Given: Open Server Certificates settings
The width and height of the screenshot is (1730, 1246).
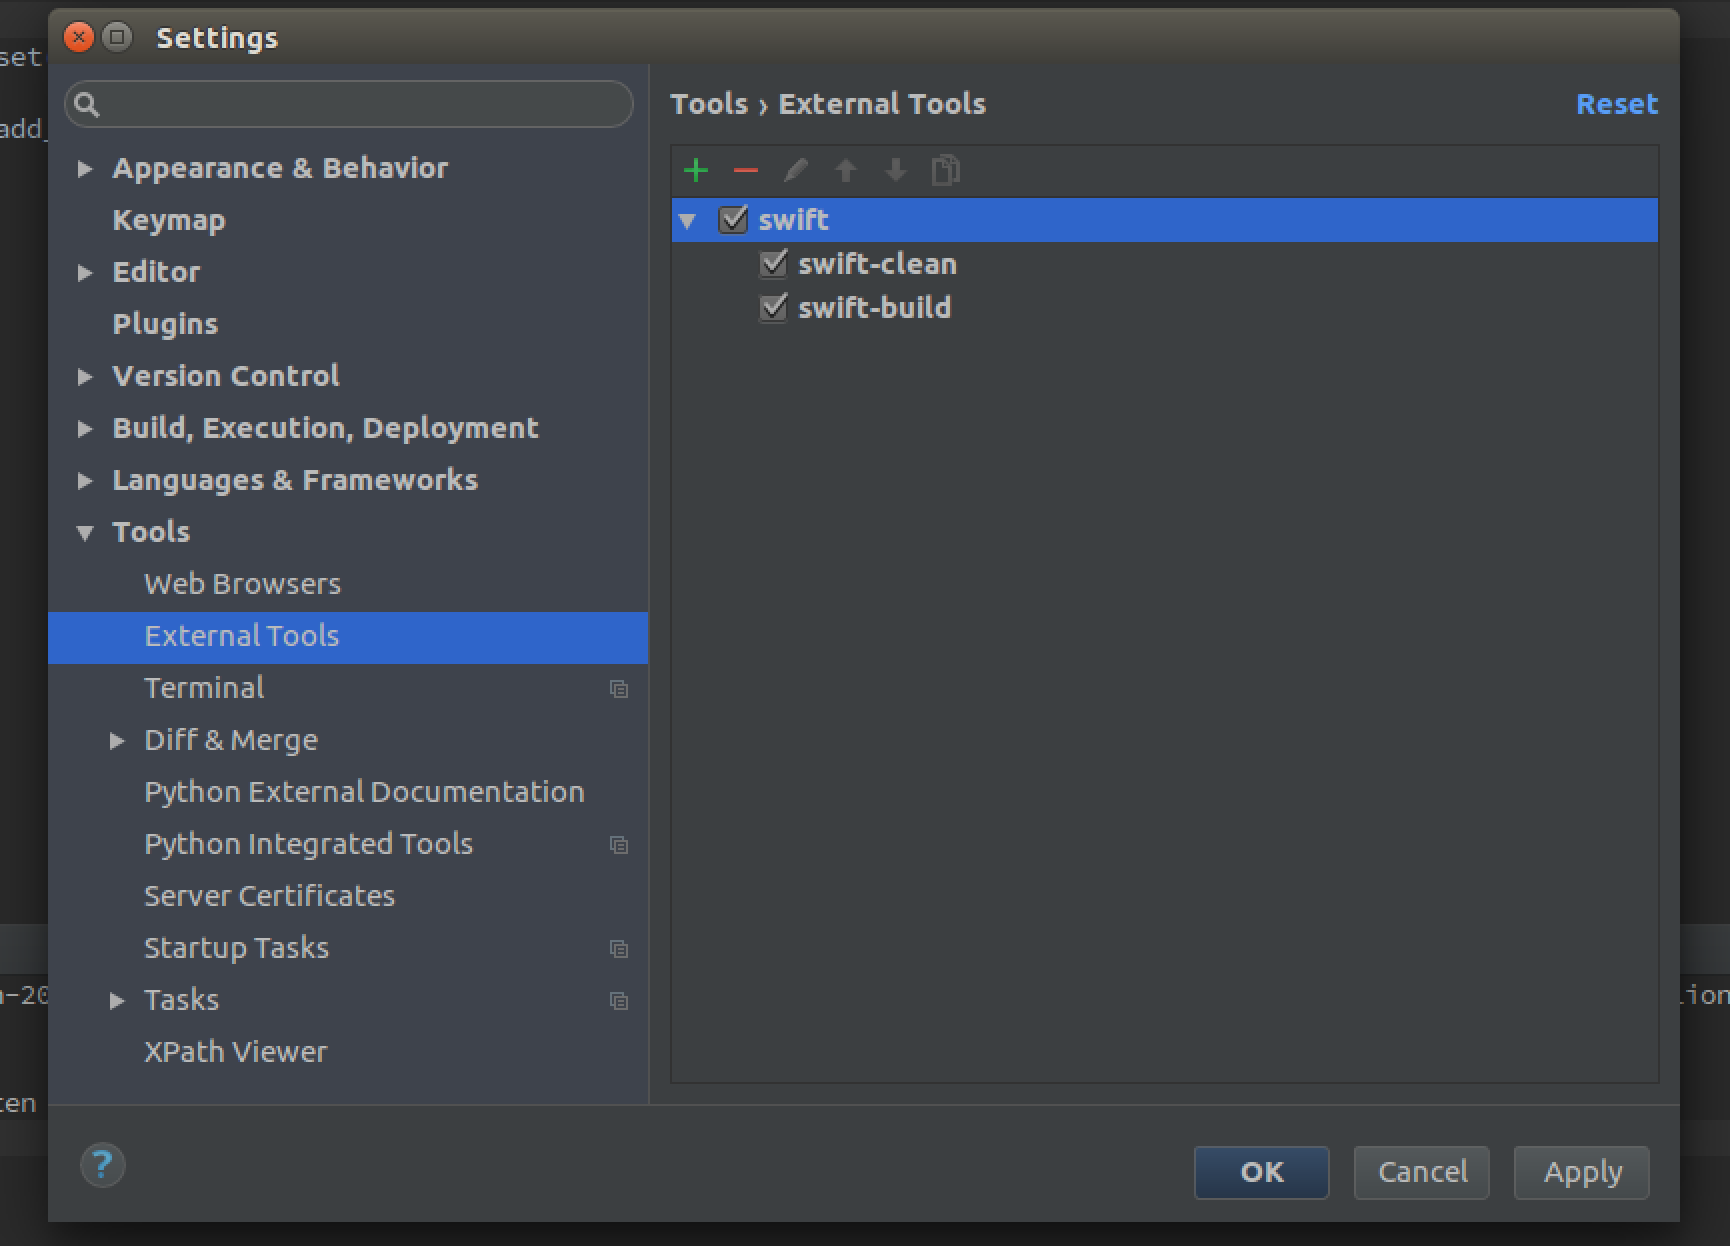Looking at the screenshot, I should tap(269, 896).
